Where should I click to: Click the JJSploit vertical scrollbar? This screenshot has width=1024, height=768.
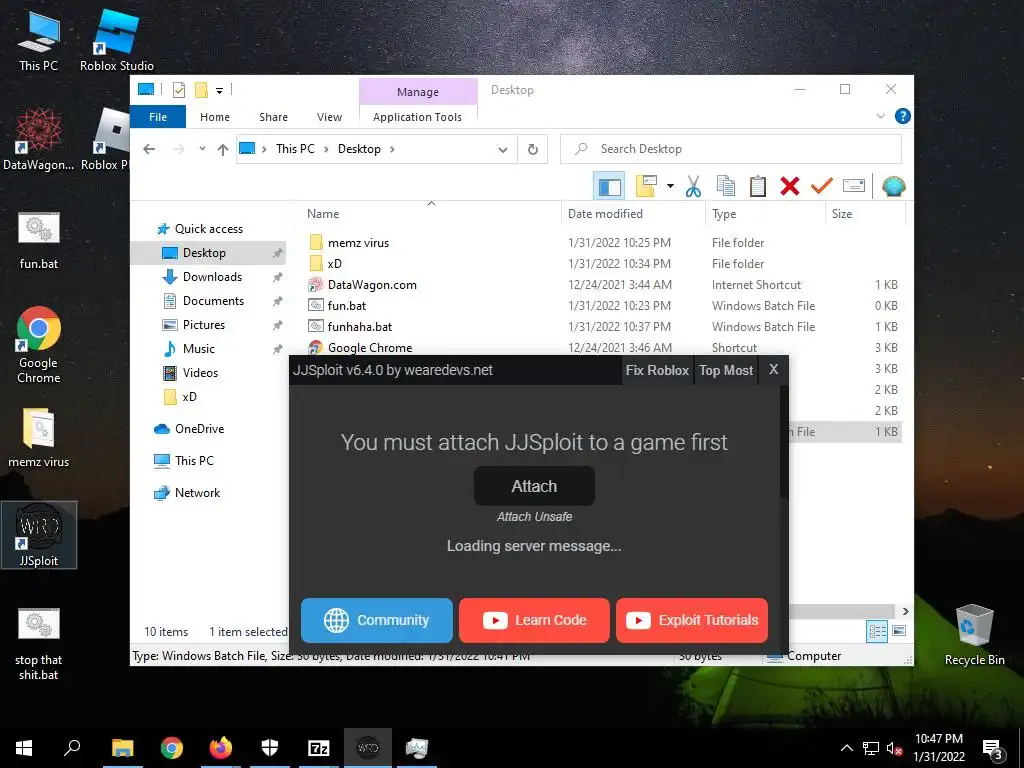coord(784,443)
